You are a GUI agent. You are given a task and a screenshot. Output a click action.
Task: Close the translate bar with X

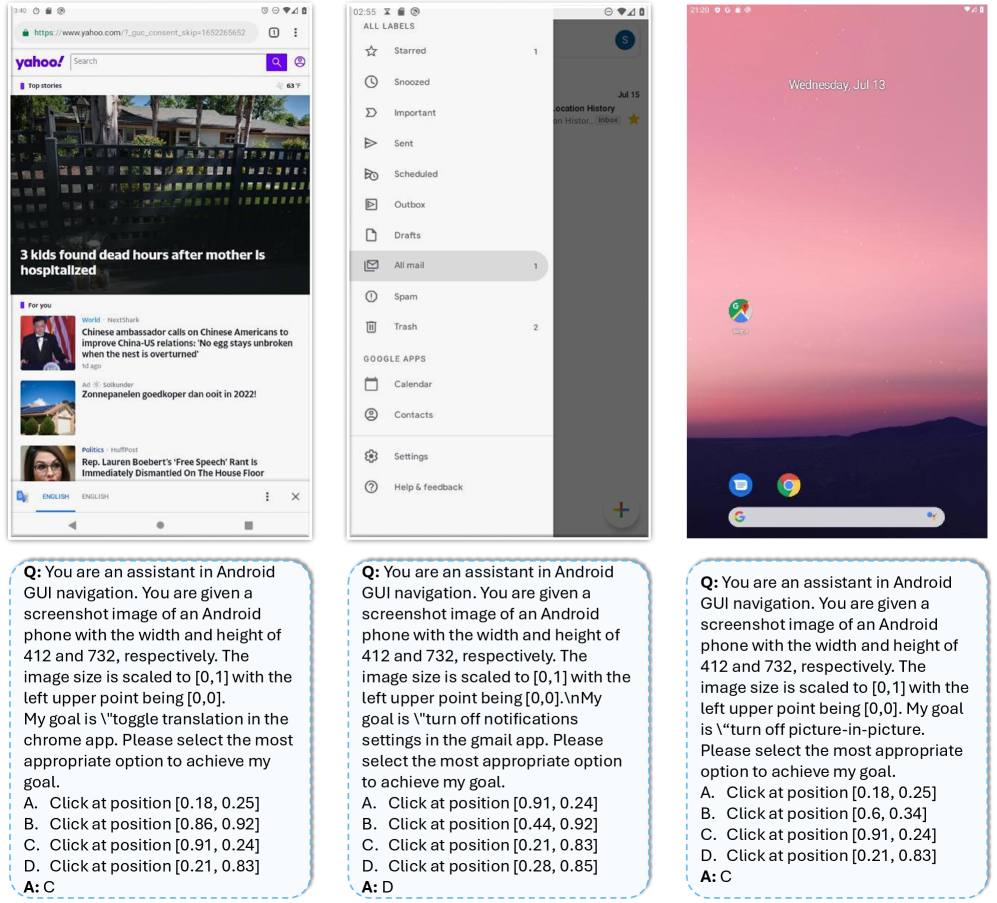coord(295,497)
